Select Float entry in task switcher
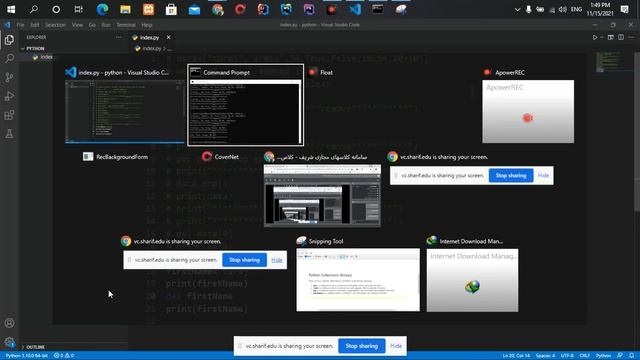Image resolution: width=640 pixels, height=360 pixels. 321,72
